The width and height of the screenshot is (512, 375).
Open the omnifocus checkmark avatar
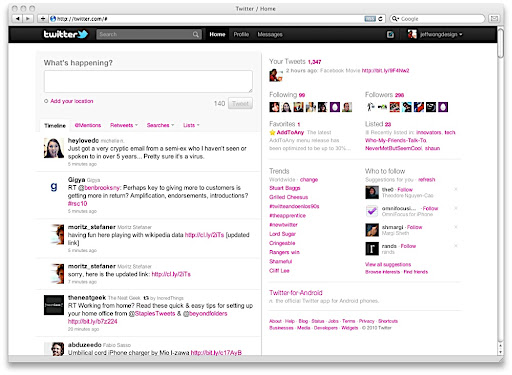[x=372, y=211]
